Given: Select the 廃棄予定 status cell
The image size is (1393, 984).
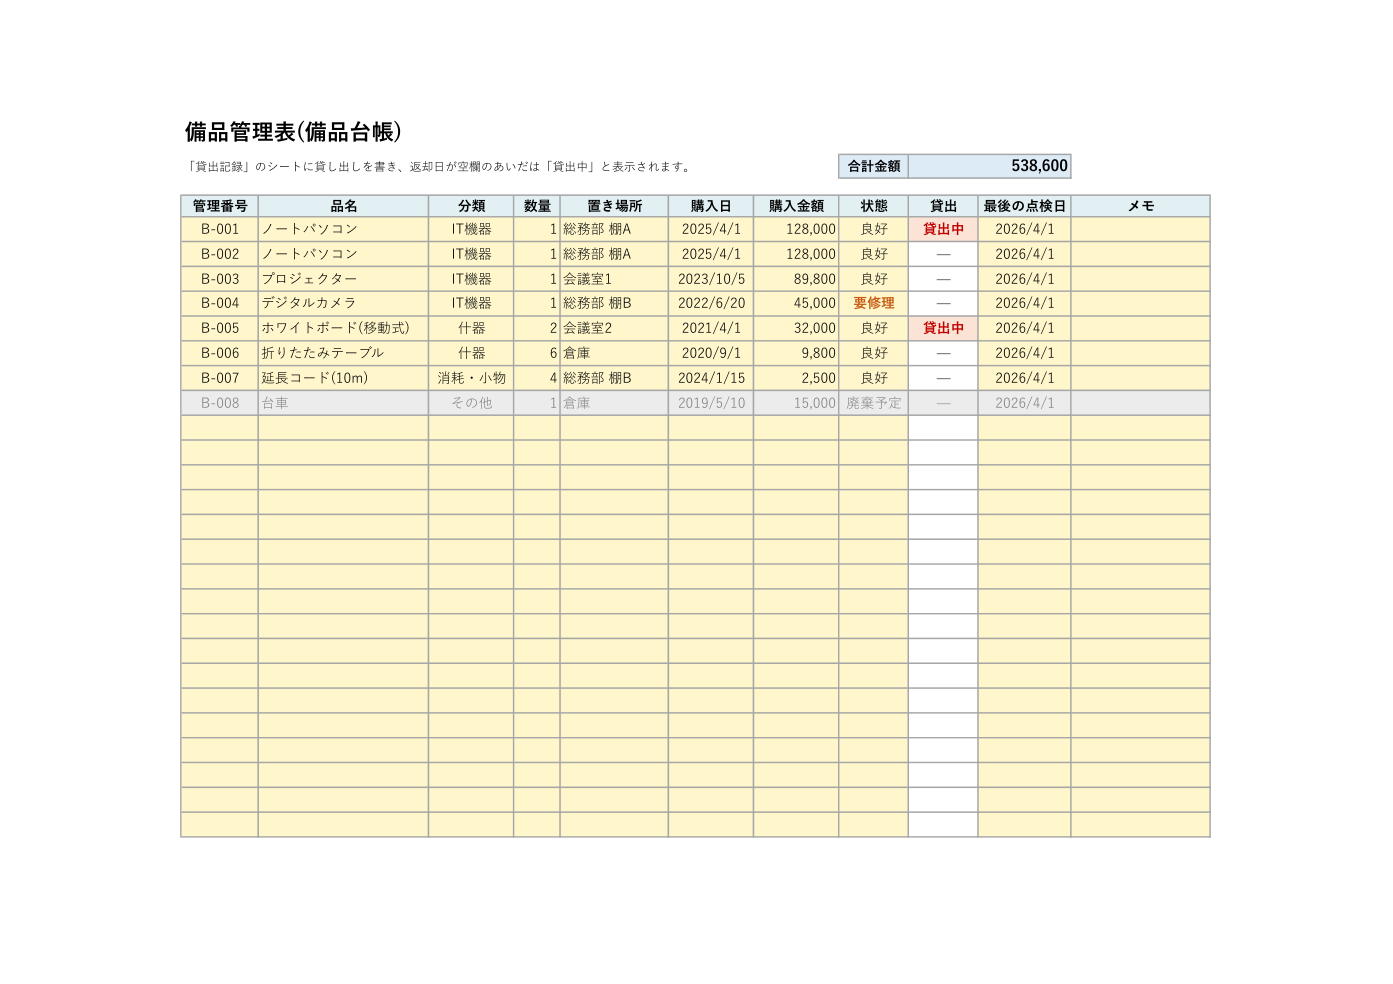Looking at the screenshot, I should point(873,403).
